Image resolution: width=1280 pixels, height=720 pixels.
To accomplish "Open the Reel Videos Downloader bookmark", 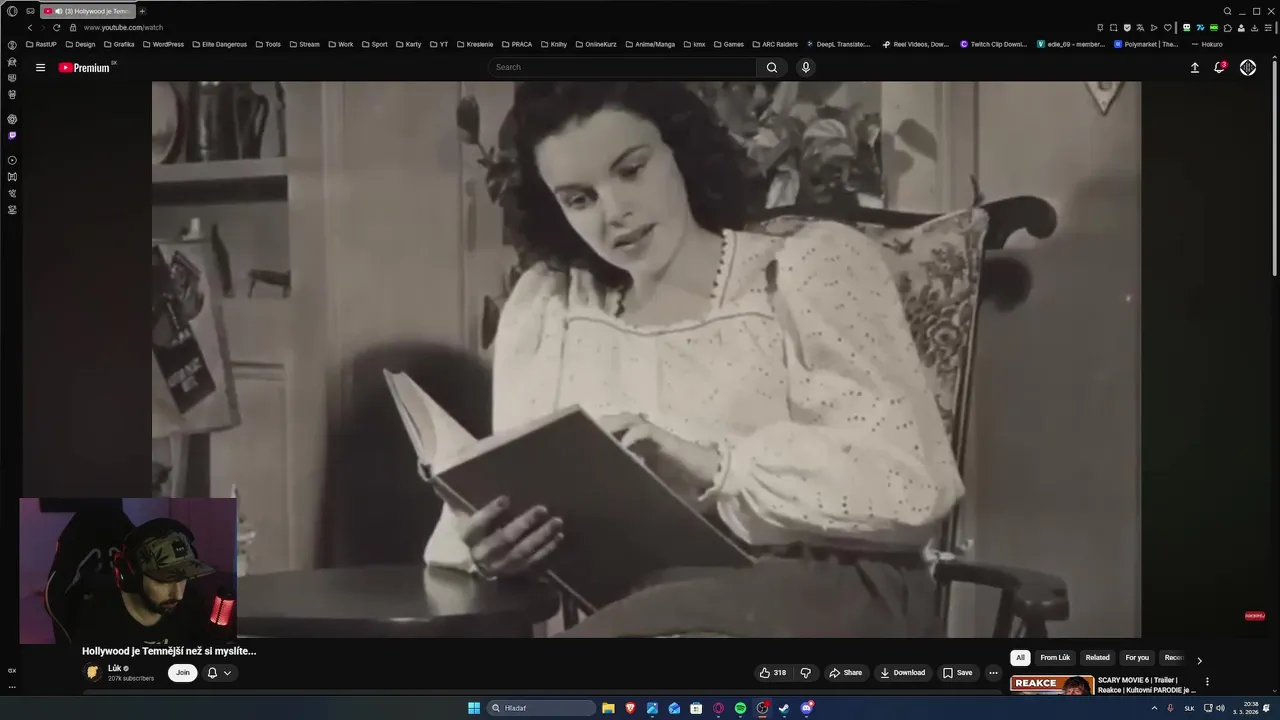I will (x=916, y=44).
